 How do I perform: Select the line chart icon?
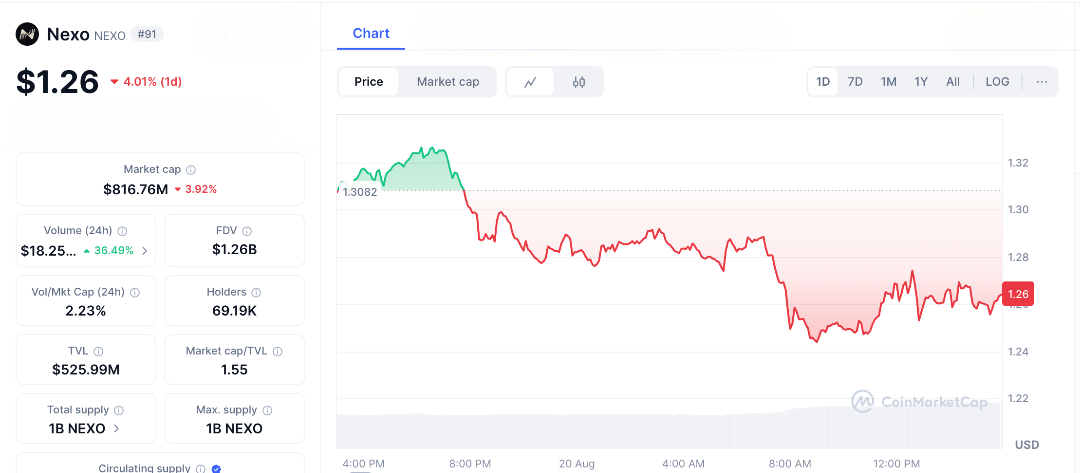coord(531,82)
